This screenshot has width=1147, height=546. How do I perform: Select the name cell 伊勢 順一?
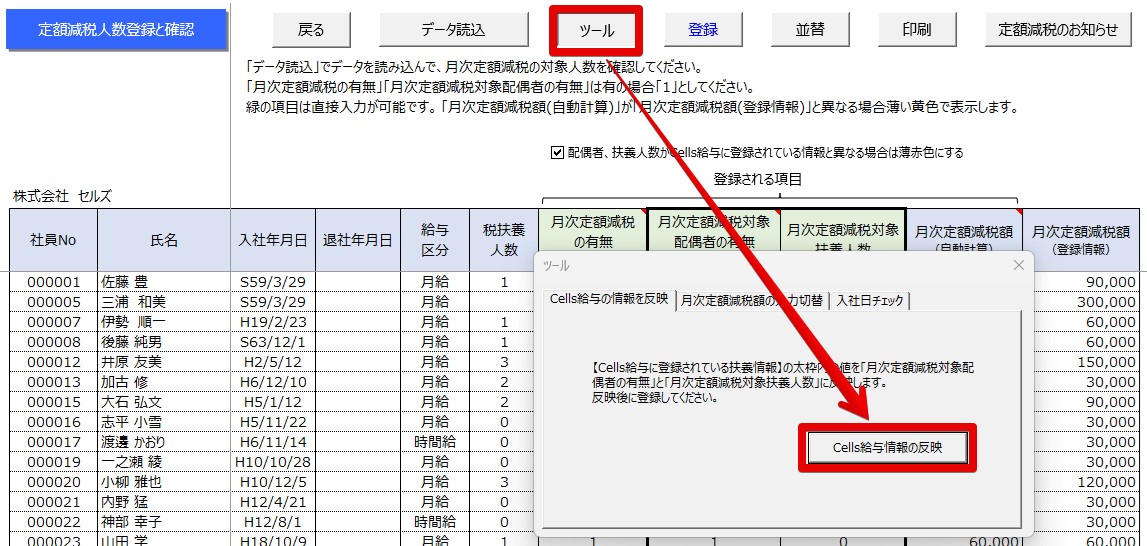tap(164, 322)
